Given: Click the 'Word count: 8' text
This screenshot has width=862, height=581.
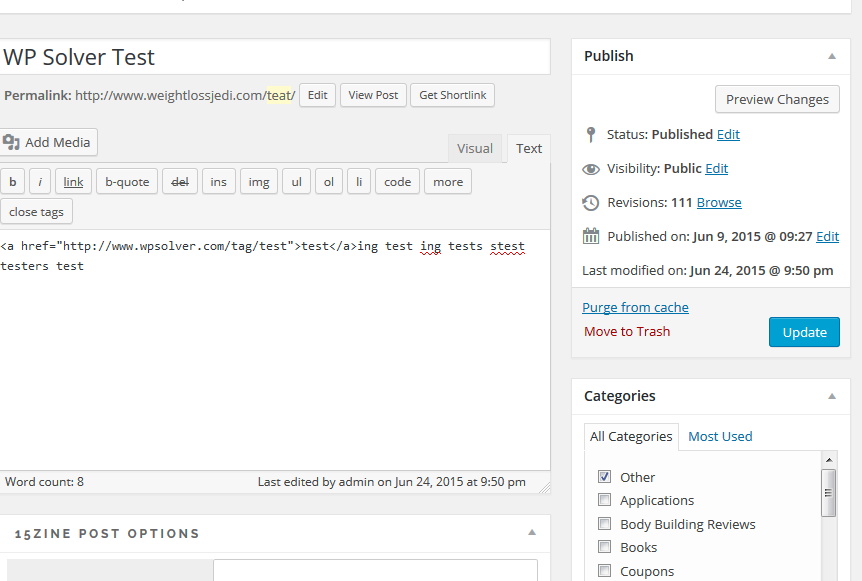Looking at the screenshot, I should [x=45, y=482].
